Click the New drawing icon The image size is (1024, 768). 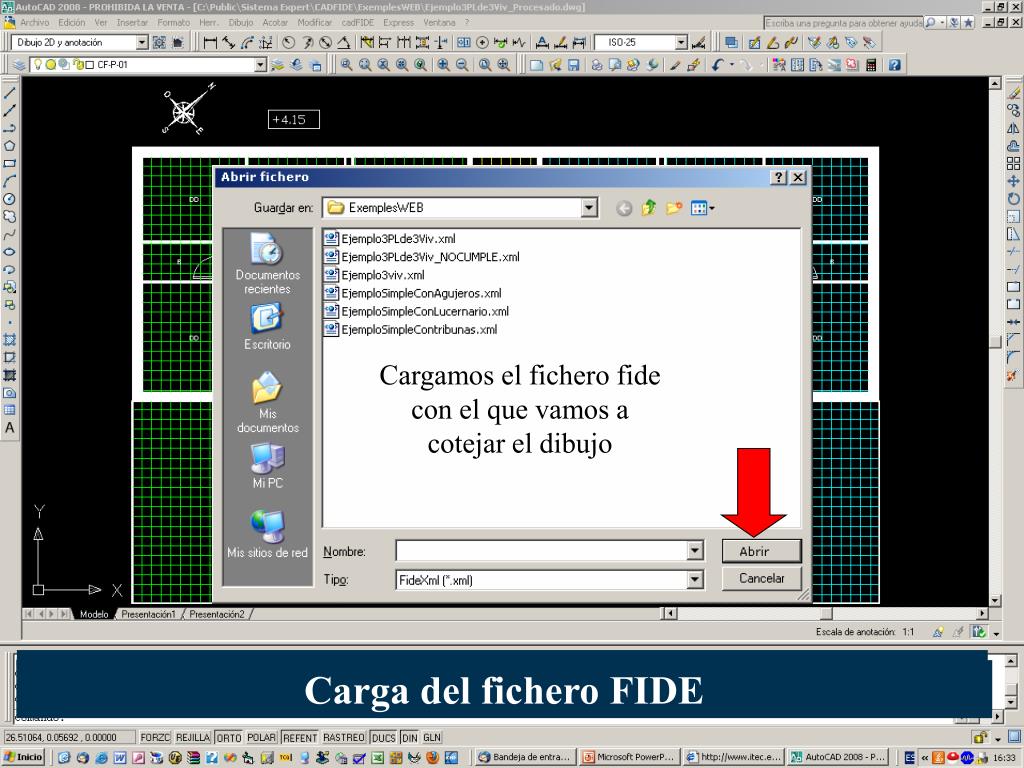click(536, 65)
